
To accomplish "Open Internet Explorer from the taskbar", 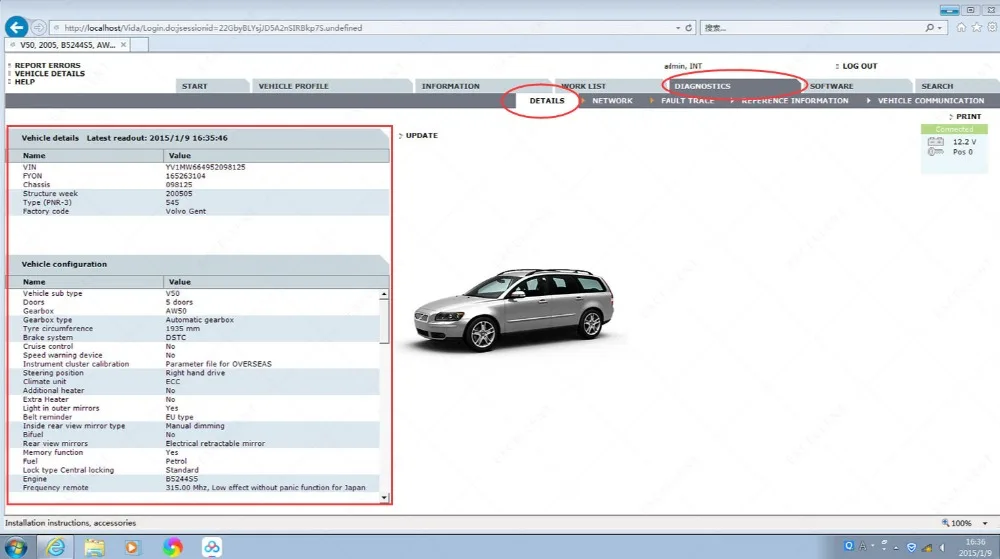I will [x=56, y=547].
